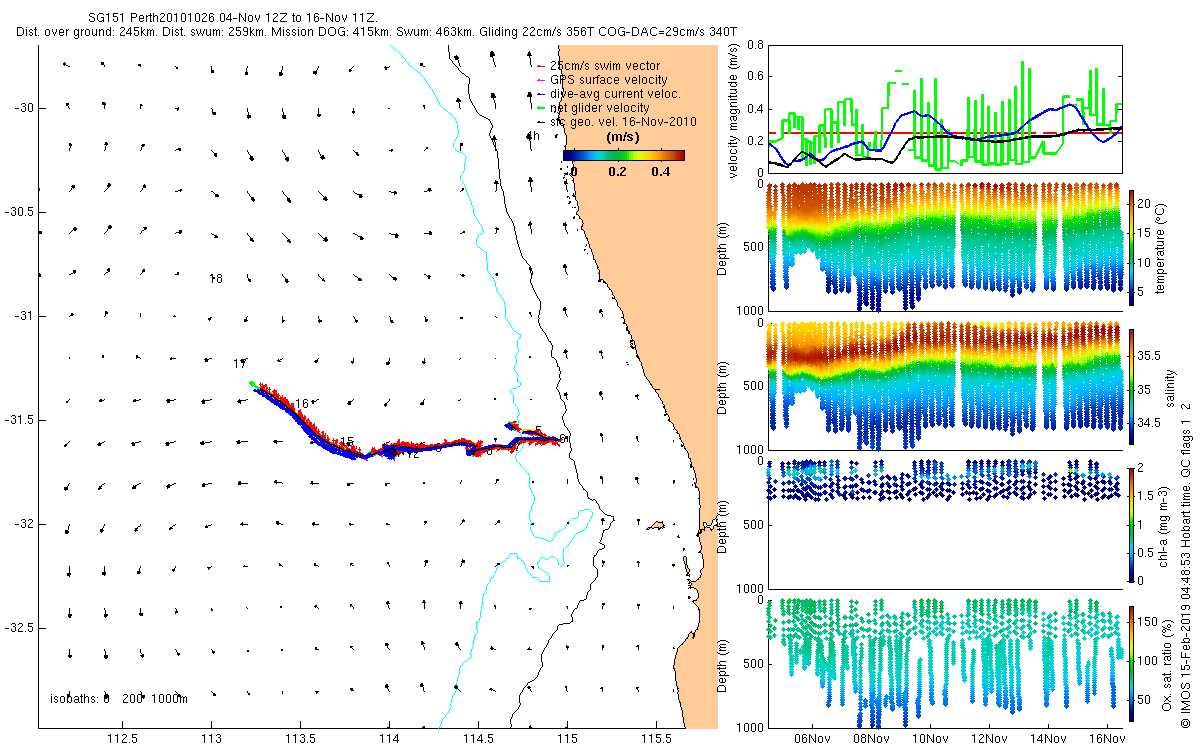
Task: Click the dive-avg current veloc. legend entry
Action: 609,94
